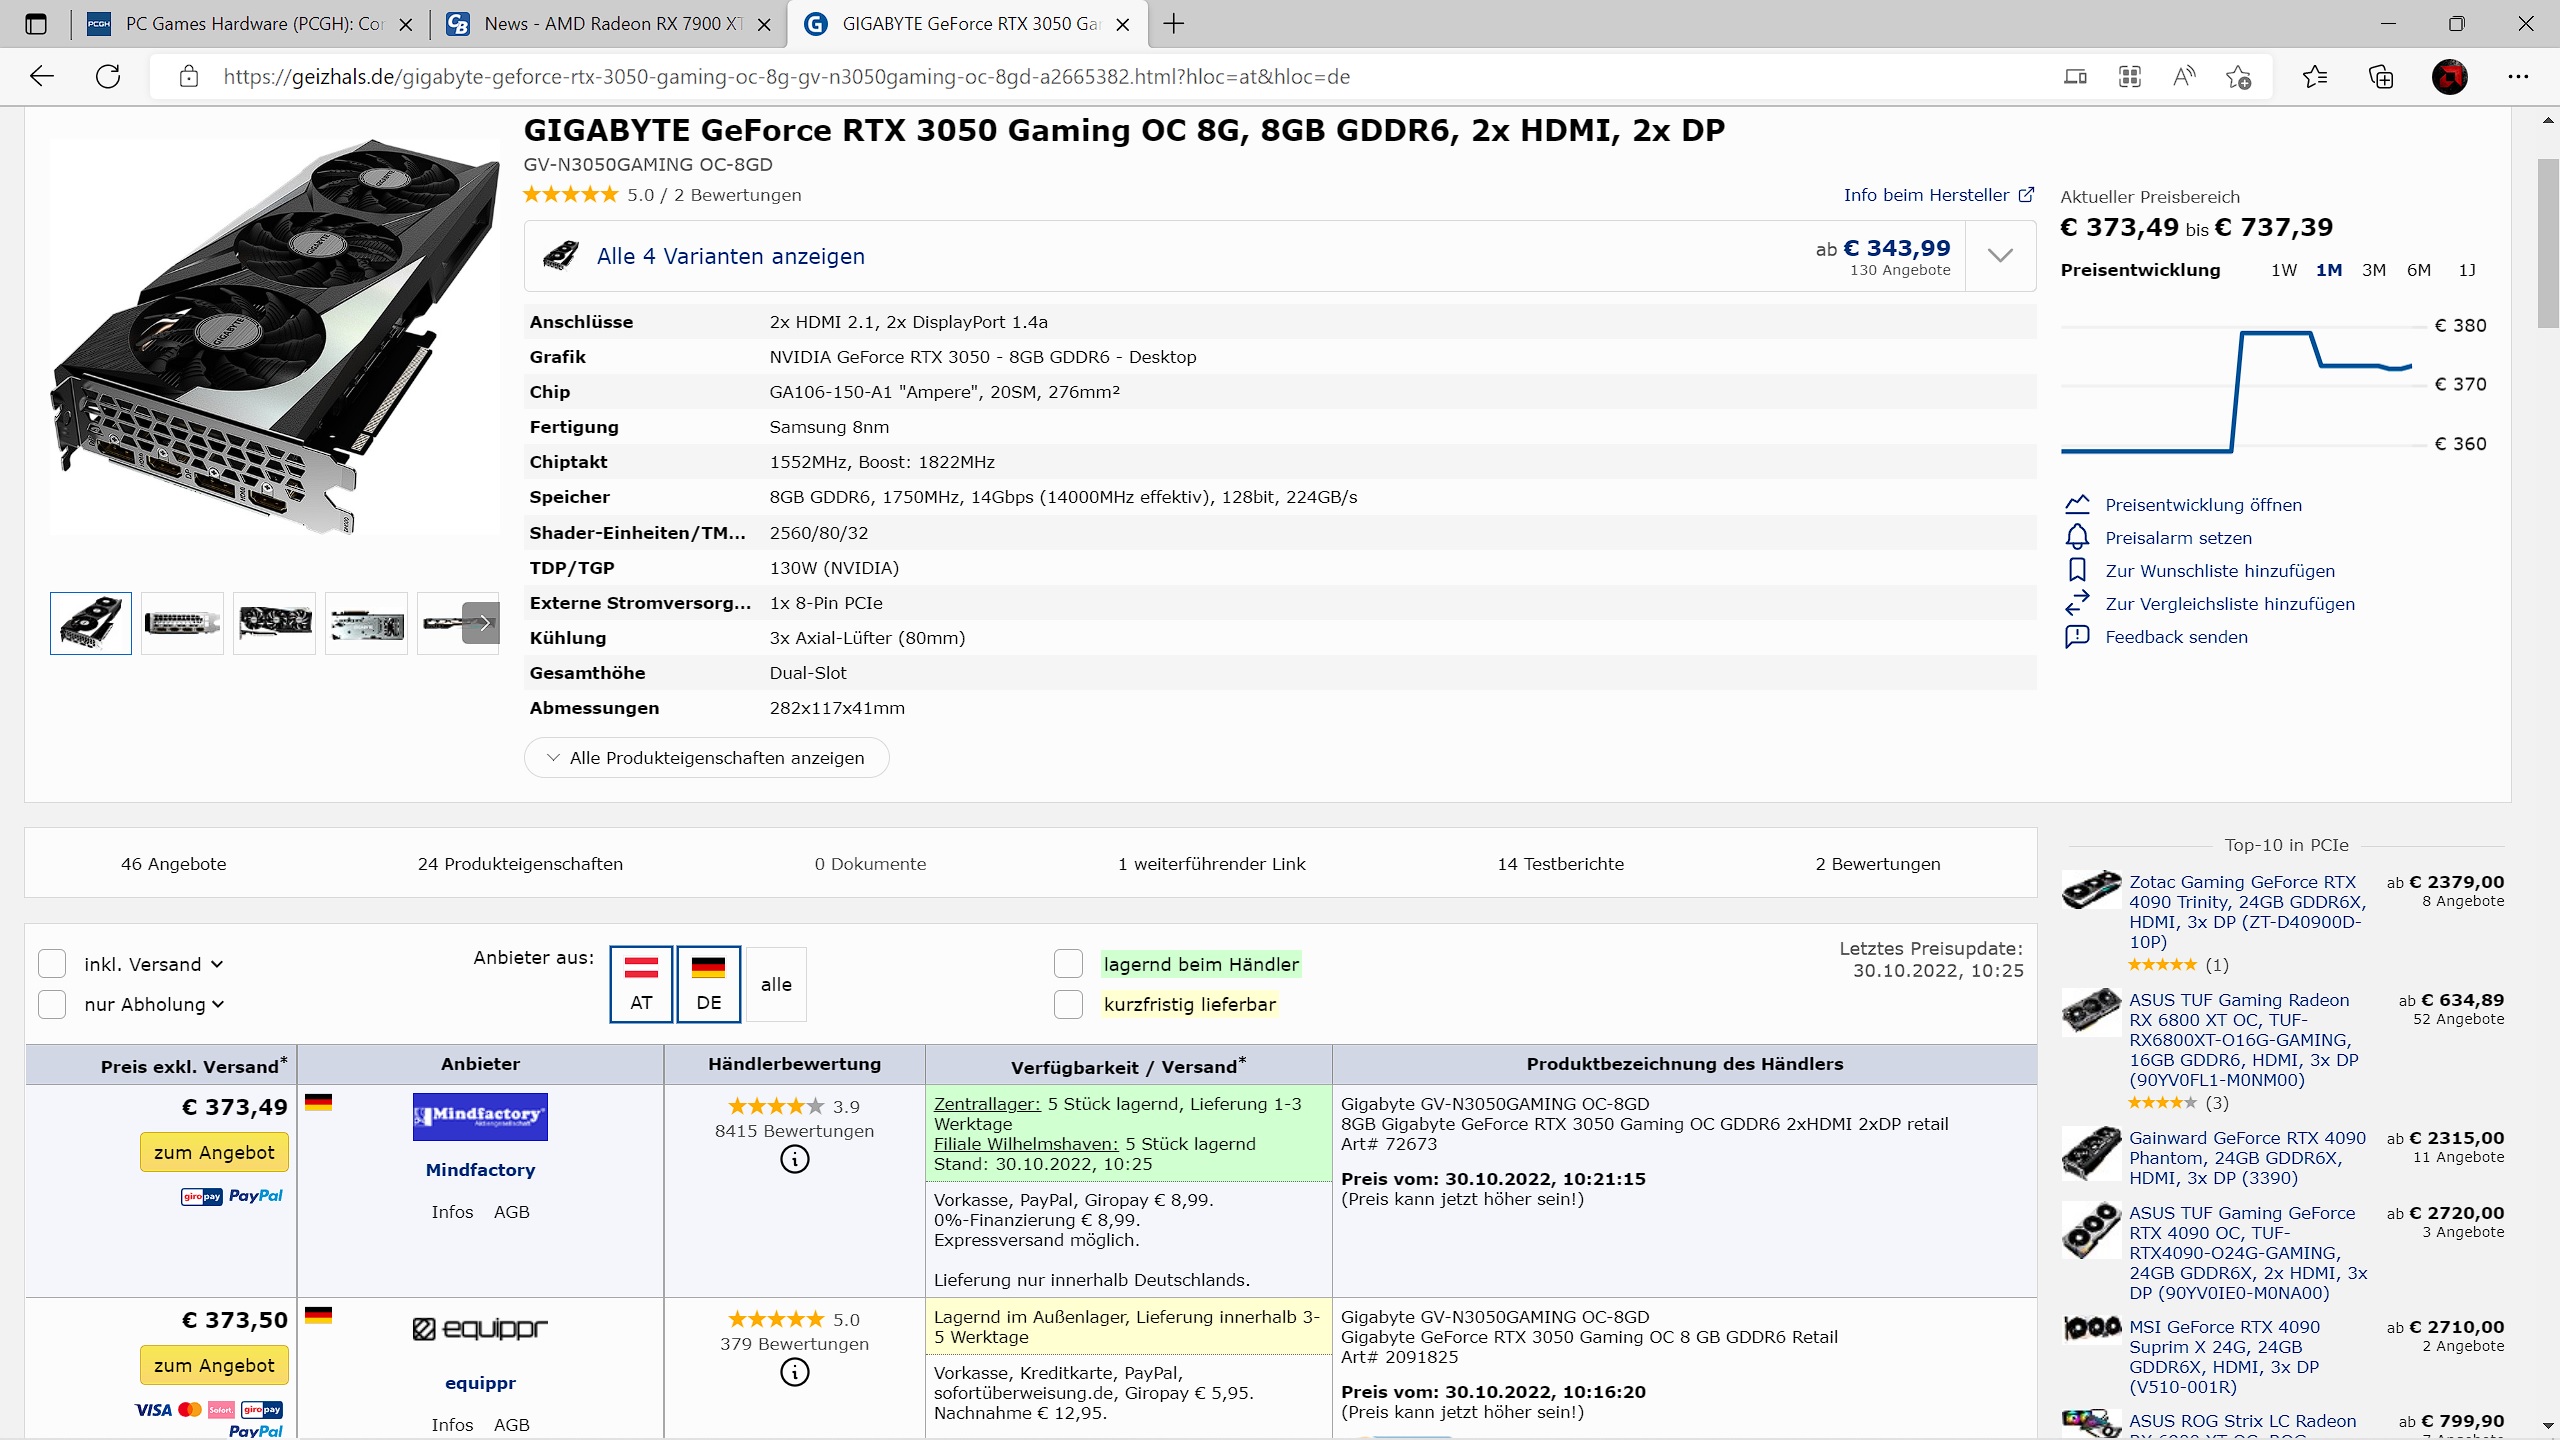Toggle the kurzfristig lieferbar checkbox
Viewport: 2560px width, 1440px height.
1068,1004
